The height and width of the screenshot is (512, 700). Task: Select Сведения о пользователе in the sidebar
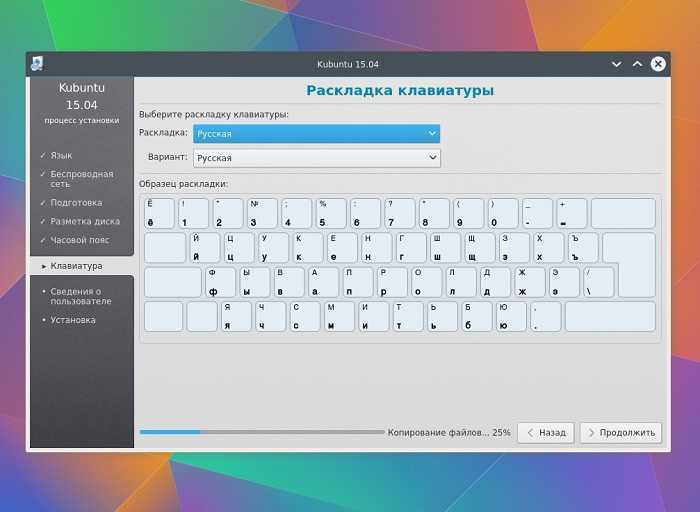click(x=81, y=296)
